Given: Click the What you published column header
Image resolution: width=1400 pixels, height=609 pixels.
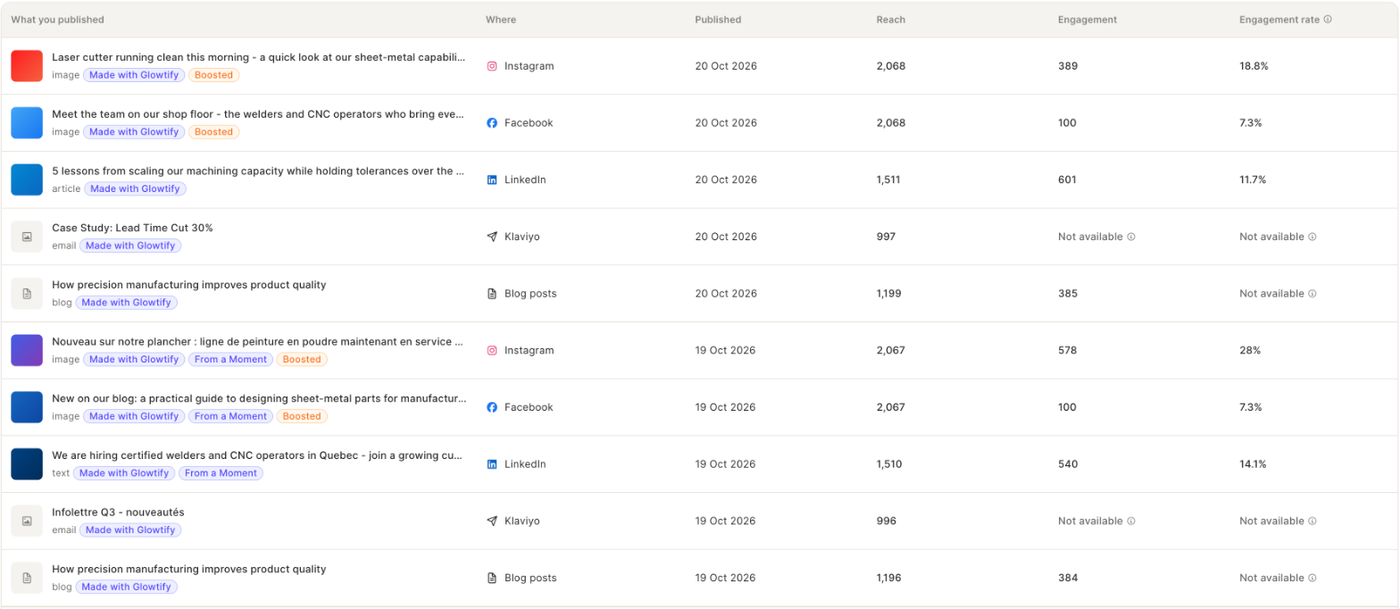Looking at the screenshot, I should pyautogui.click(x=57, y=20).
